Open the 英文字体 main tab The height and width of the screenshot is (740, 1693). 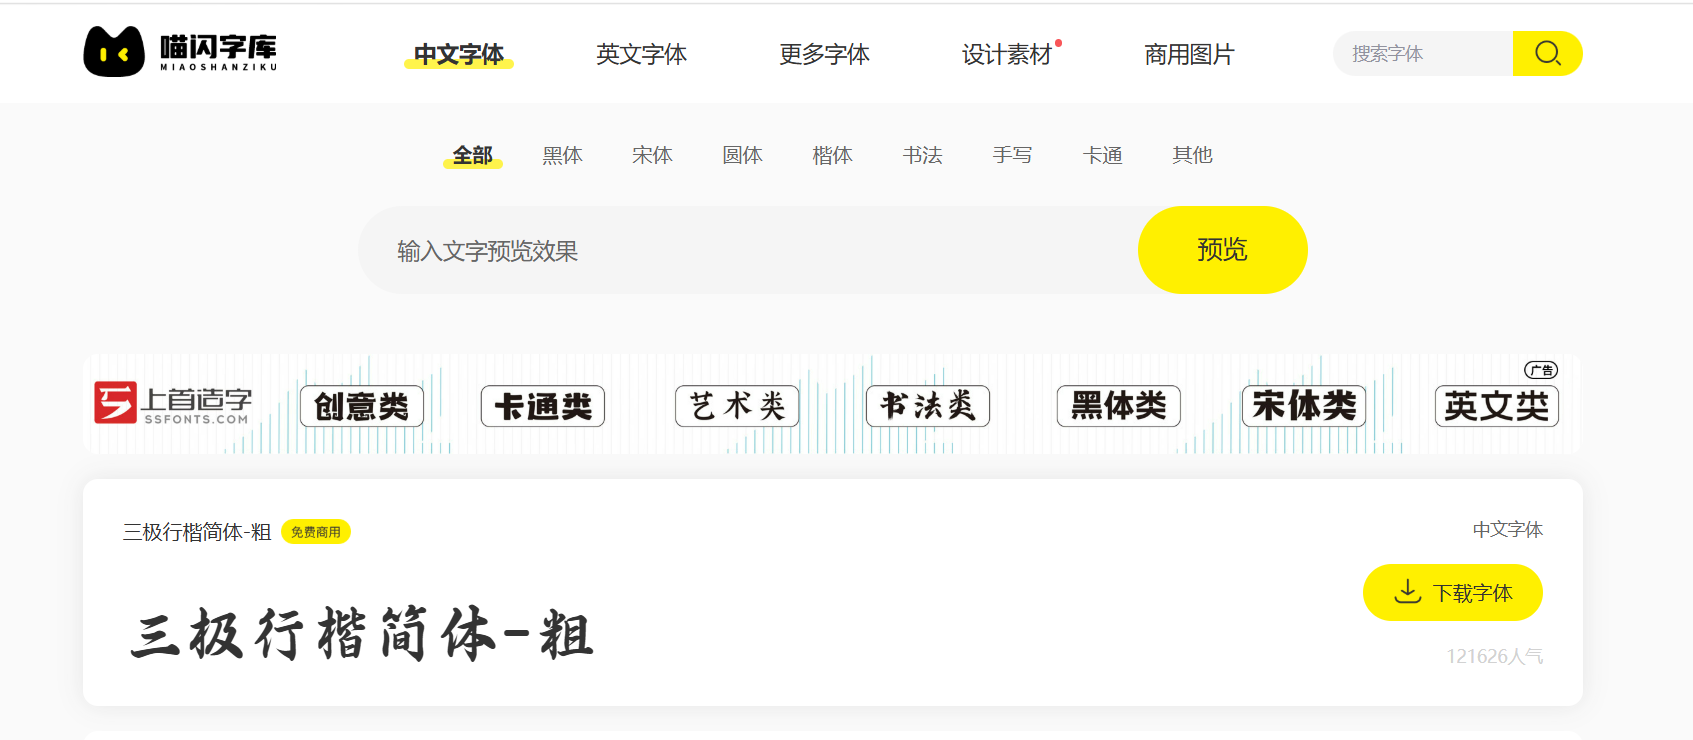641,54
